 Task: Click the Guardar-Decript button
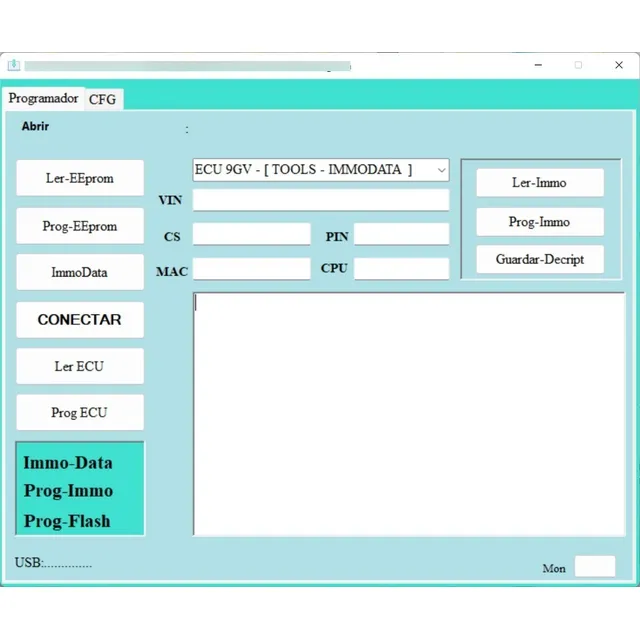click(x=540, y=259)
